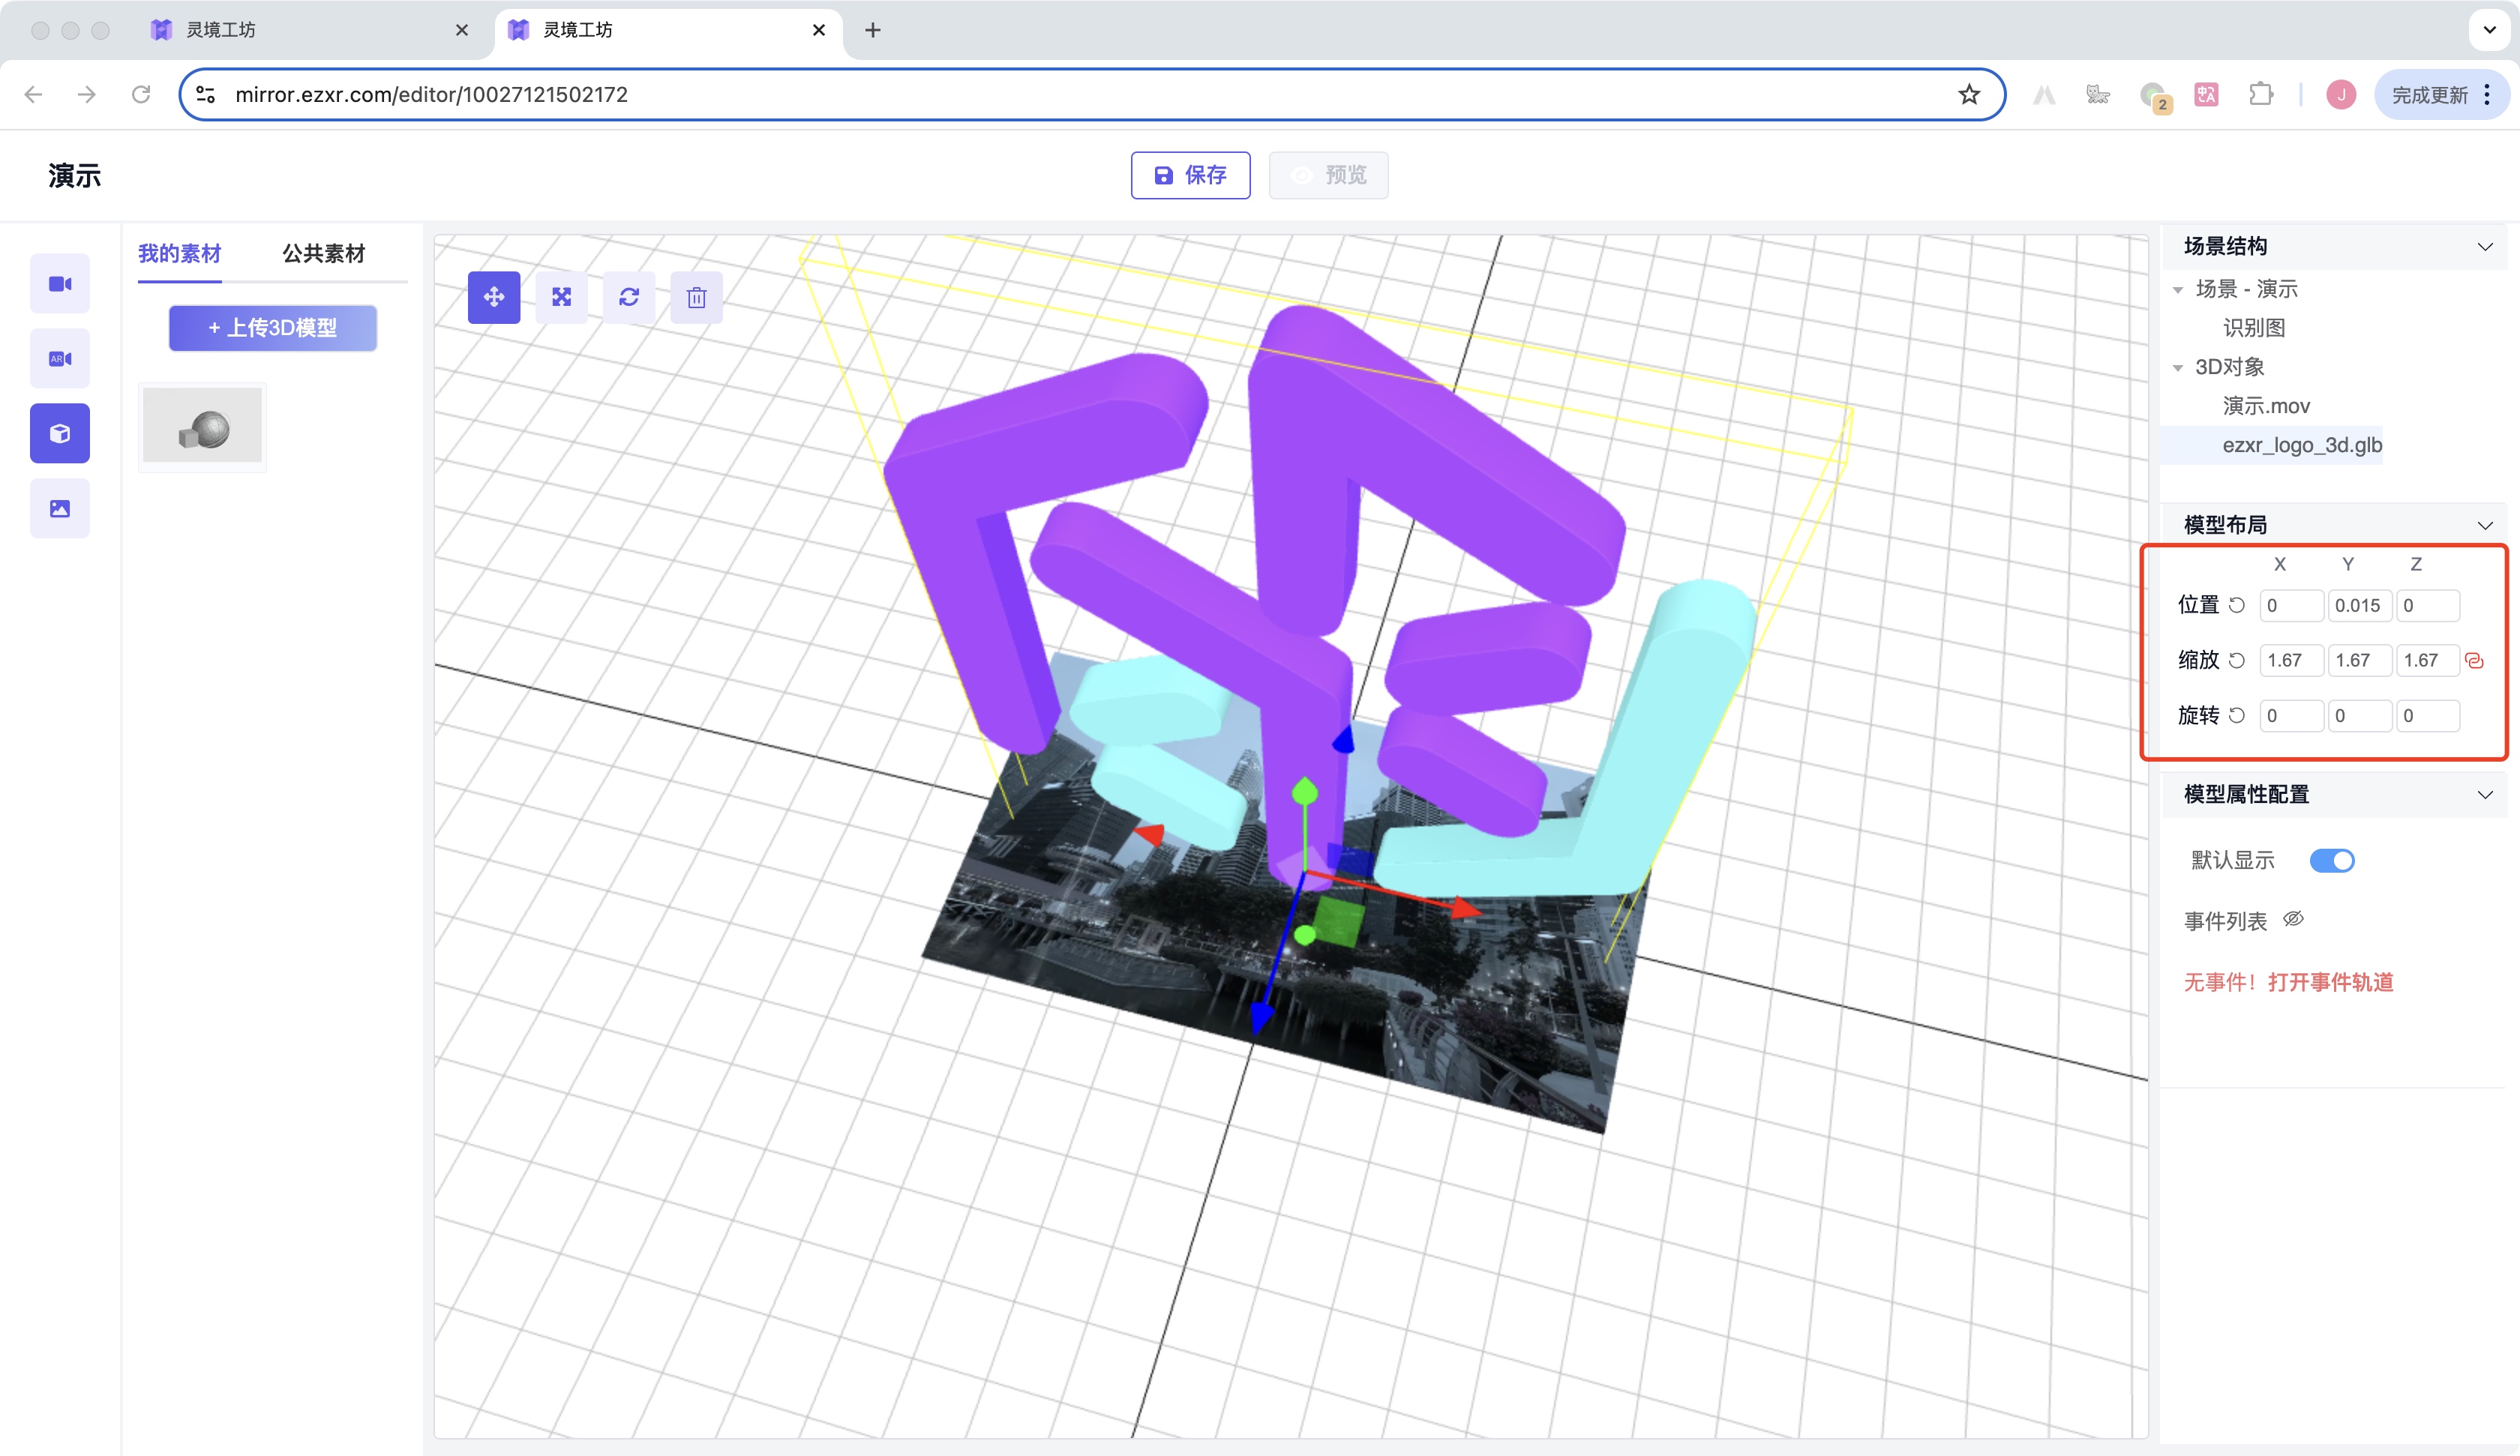This screenshot has height=1456, width=2520.
Task: Reset position values with the 位置 reset icon
Action: click(x=2237, y=605)
